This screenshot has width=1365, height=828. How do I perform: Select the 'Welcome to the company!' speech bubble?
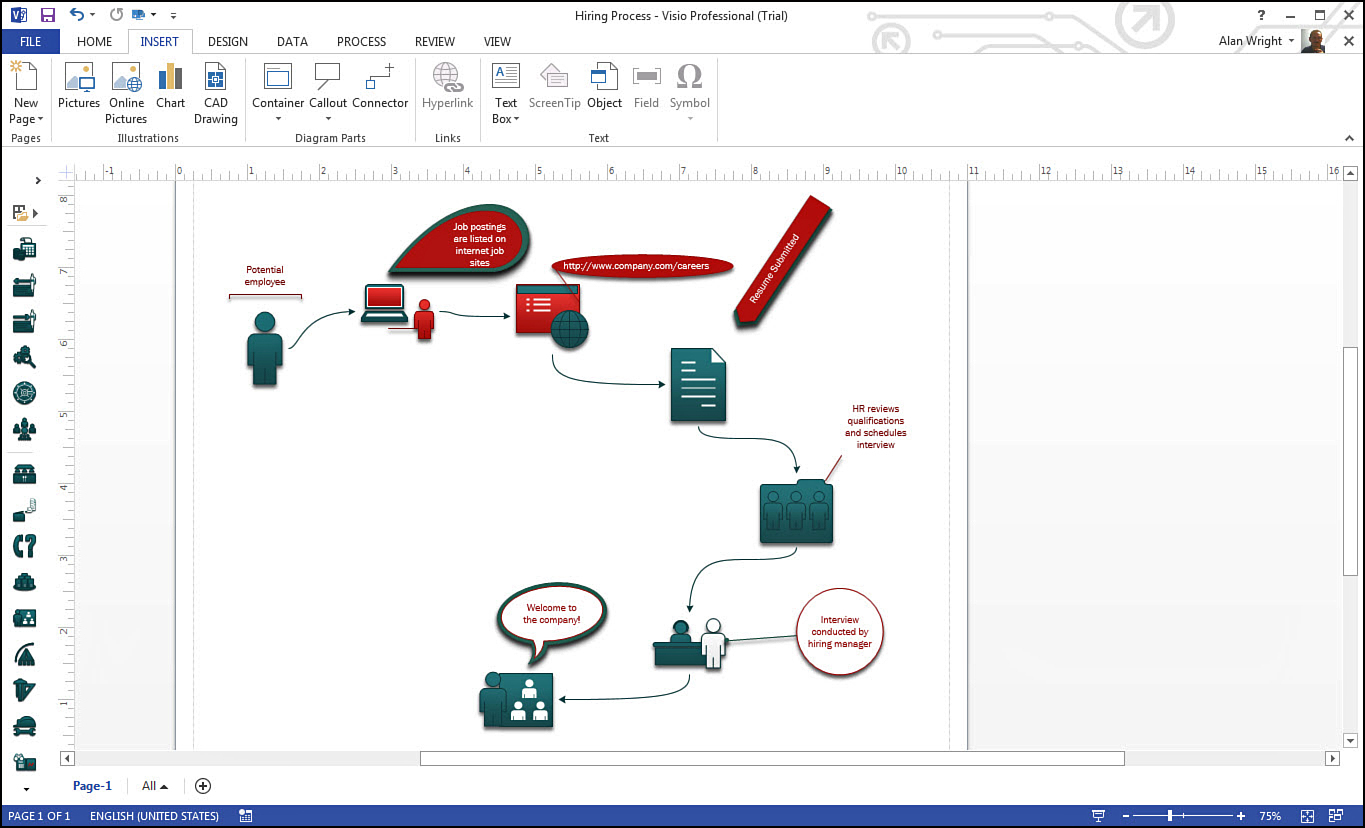tap(552, 624)
